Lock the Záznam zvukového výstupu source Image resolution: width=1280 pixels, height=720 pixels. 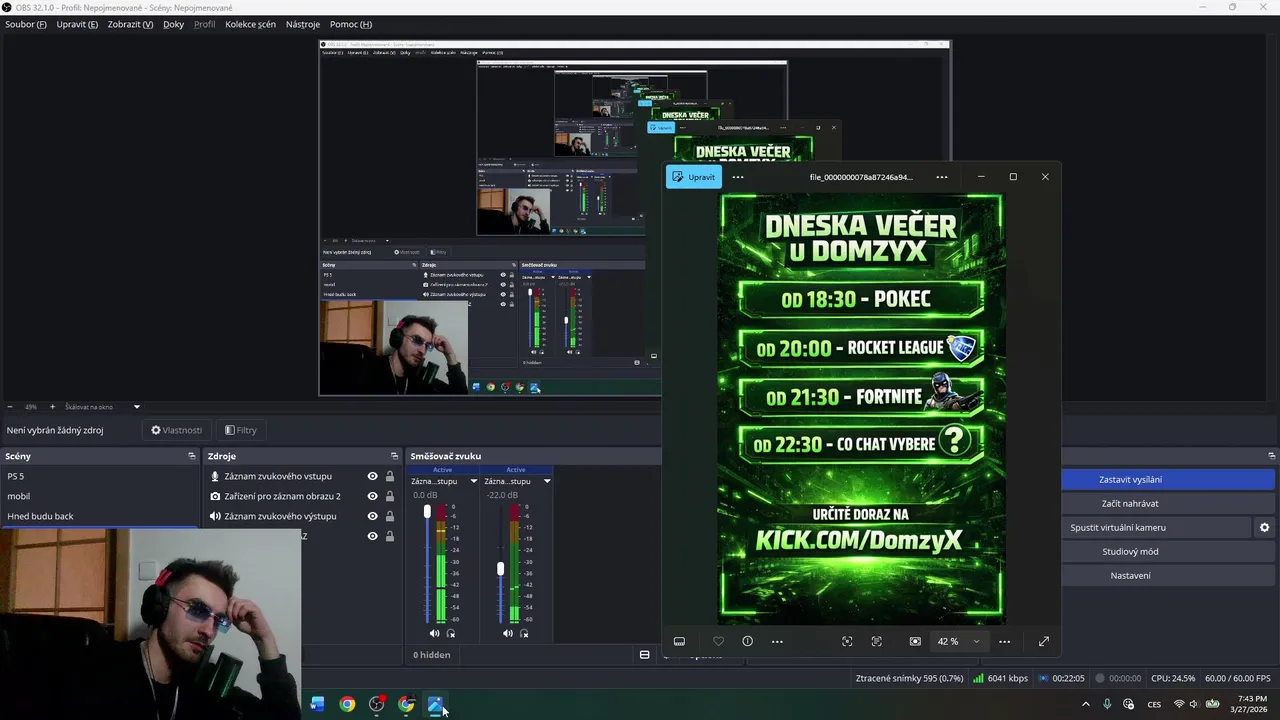tap(390, 516)
